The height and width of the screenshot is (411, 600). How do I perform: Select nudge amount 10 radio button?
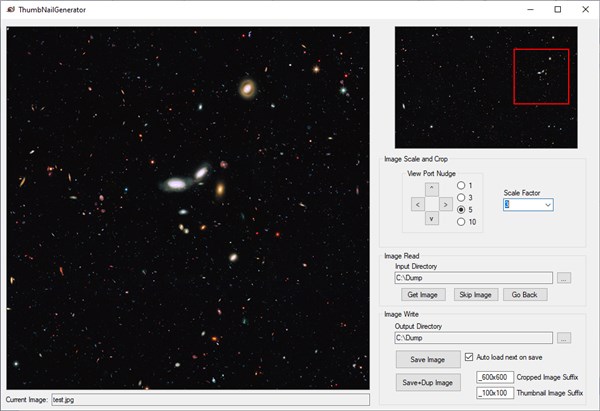(461, 222)
